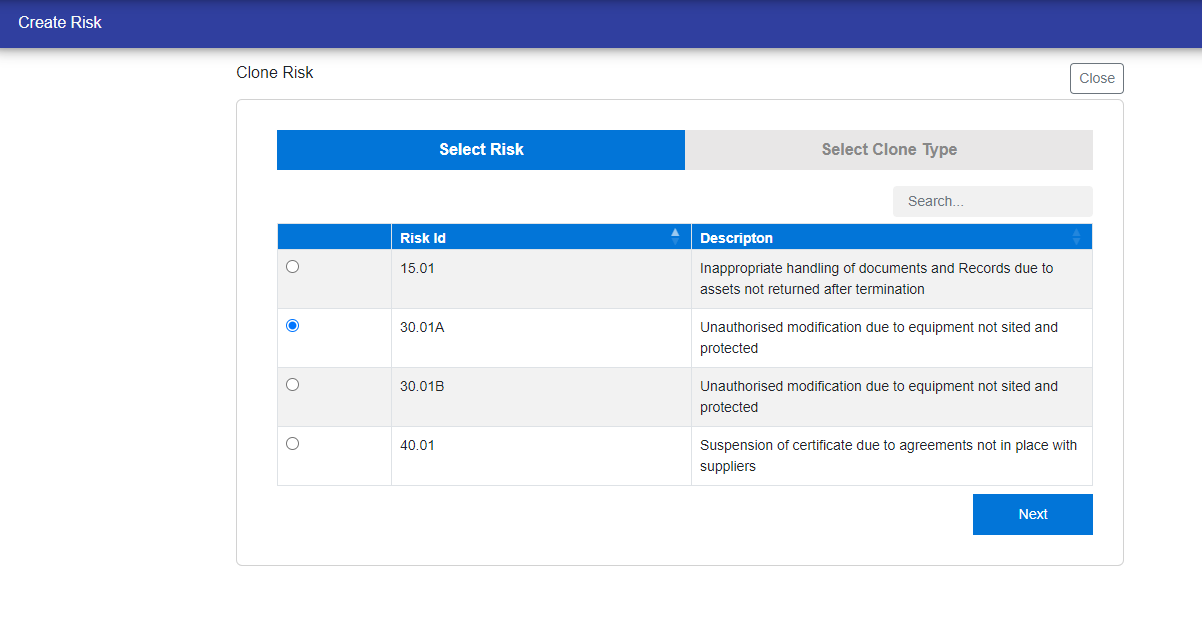The height and width of the screenshot is (628, 1202).
Task: Click the 30.01B risk id cell
Action: (x=422, y=386)
